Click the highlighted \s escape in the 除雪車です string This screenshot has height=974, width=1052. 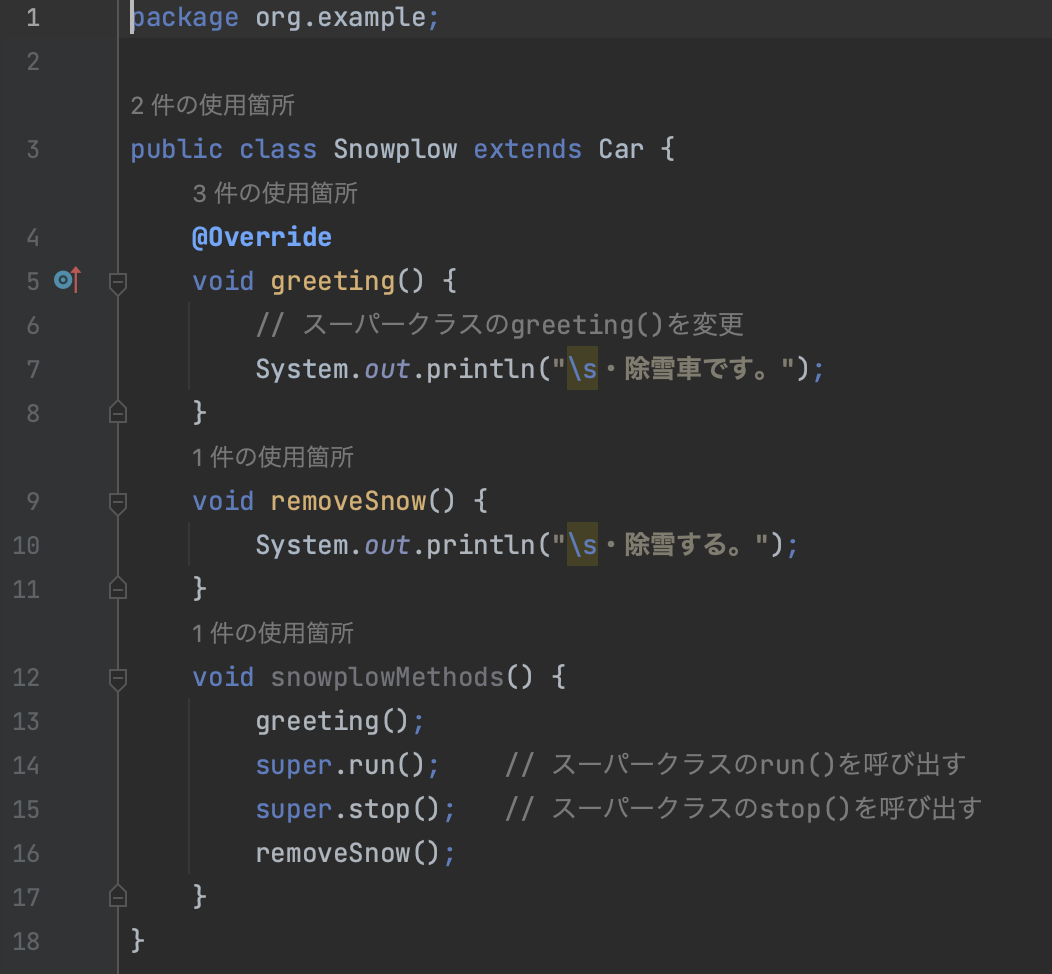point(582,369)
